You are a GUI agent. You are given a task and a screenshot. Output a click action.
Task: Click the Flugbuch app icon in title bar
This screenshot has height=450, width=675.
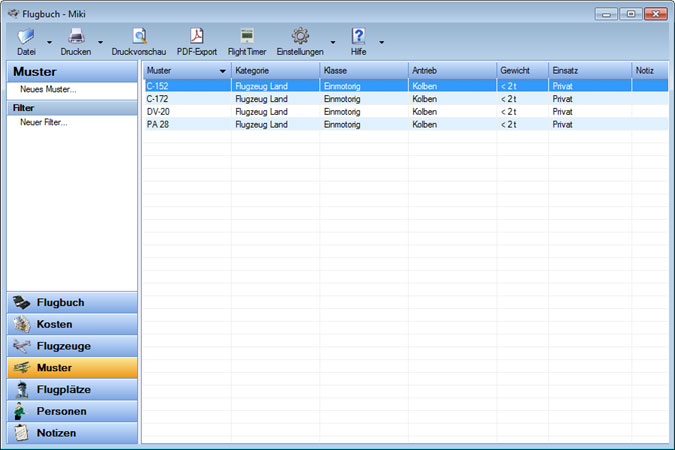tap(13, 14)
